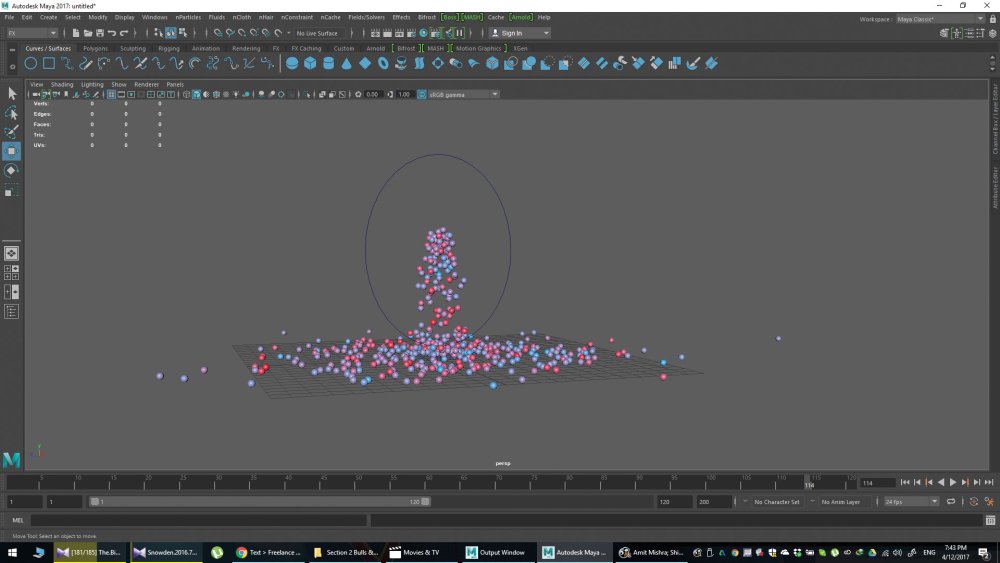Select the Paint Selection tool
The width and height of the screenshot is (1000, 563).
tap(11, 132)
